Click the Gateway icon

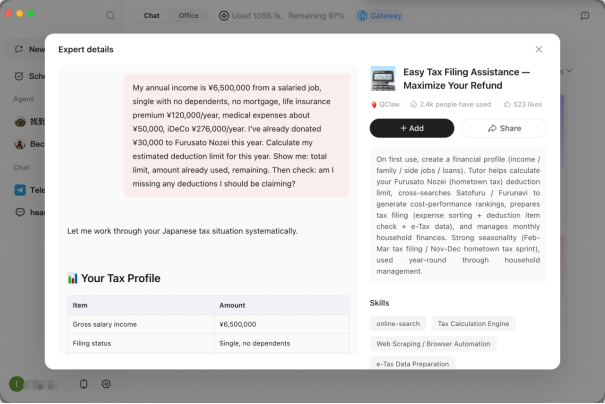click(362, 16)
